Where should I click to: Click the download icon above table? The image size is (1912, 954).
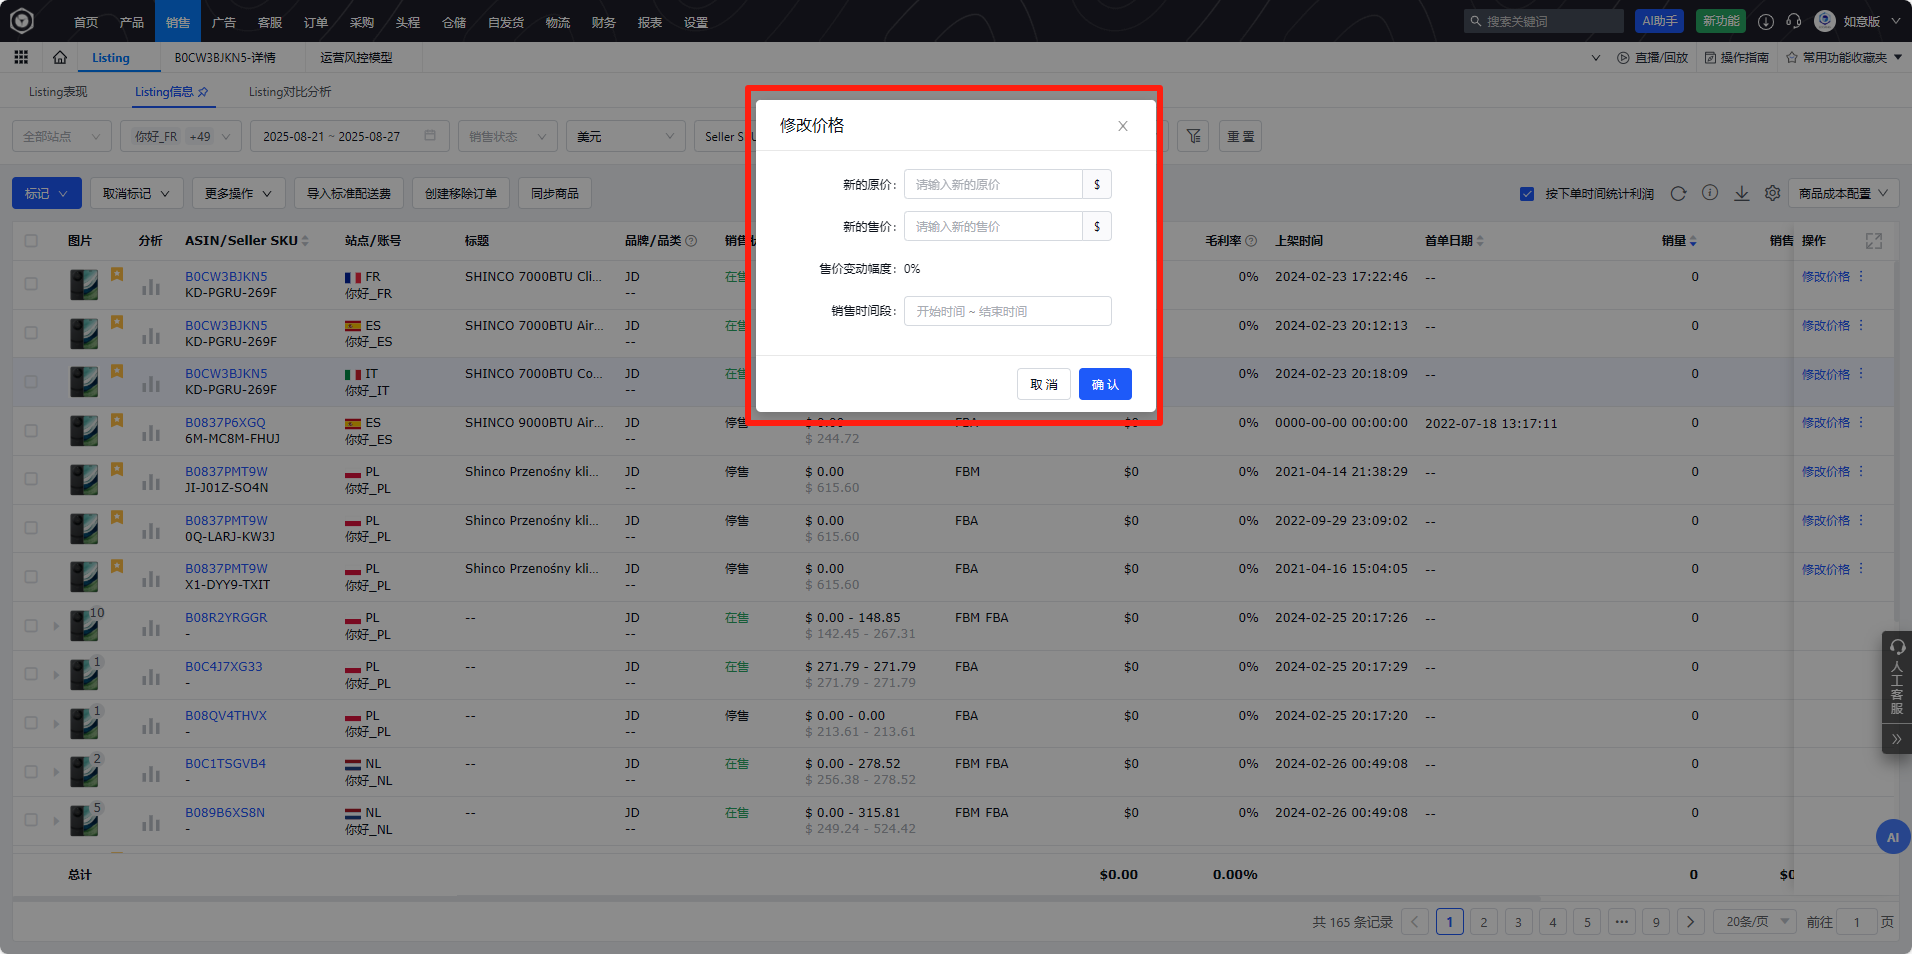pyautogui.click(x=1741, y=193)
